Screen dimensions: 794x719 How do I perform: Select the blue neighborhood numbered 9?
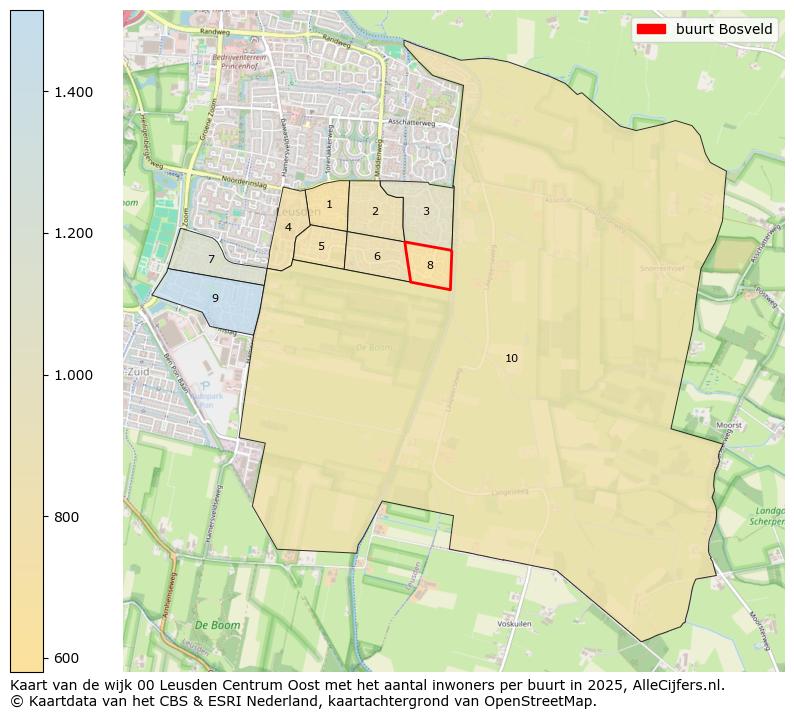pos(214,298)
